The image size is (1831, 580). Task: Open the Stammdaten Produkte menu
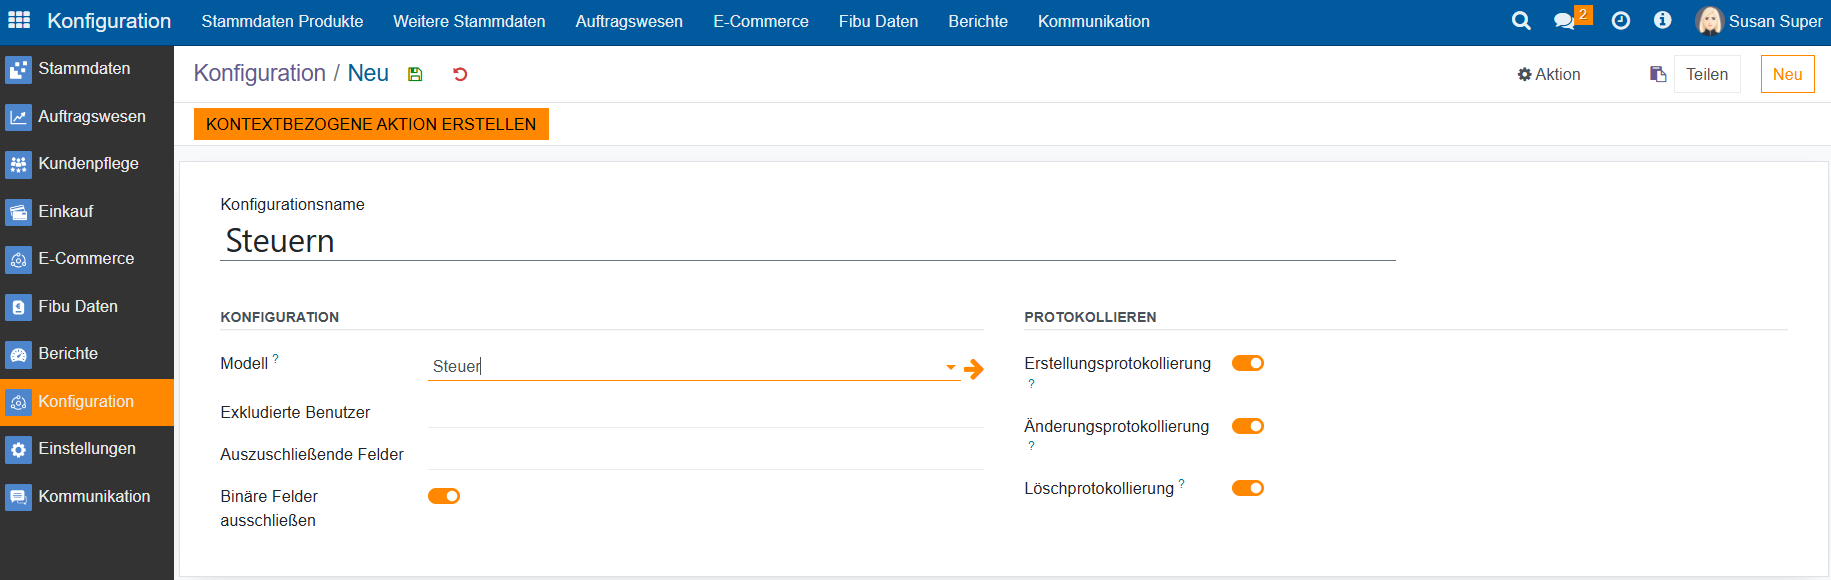(282, 21)
